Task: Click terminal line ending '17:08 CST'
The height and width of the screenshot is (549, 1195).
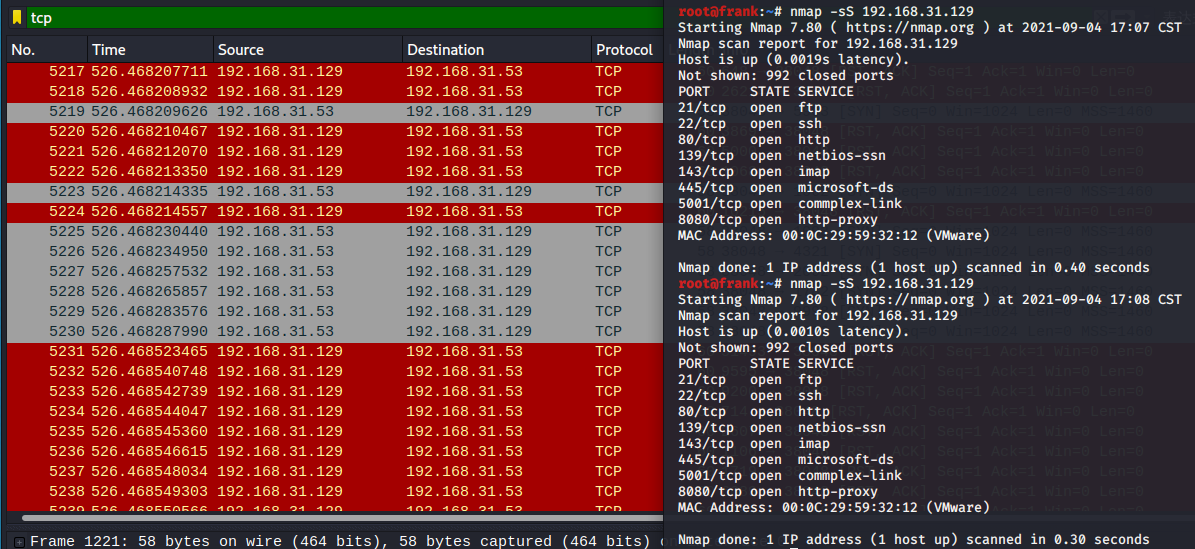Action: 930,300
